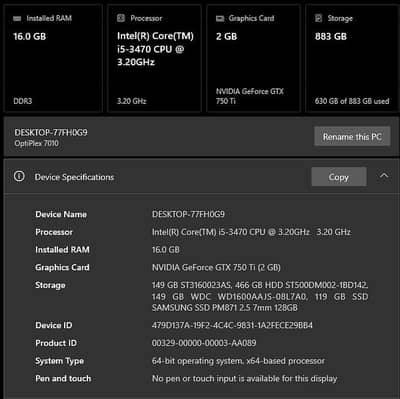Click the Product ID value 00329-00000-00003-AA089
This screenshot has height=399, width=400.
click(x=204, y=343)
